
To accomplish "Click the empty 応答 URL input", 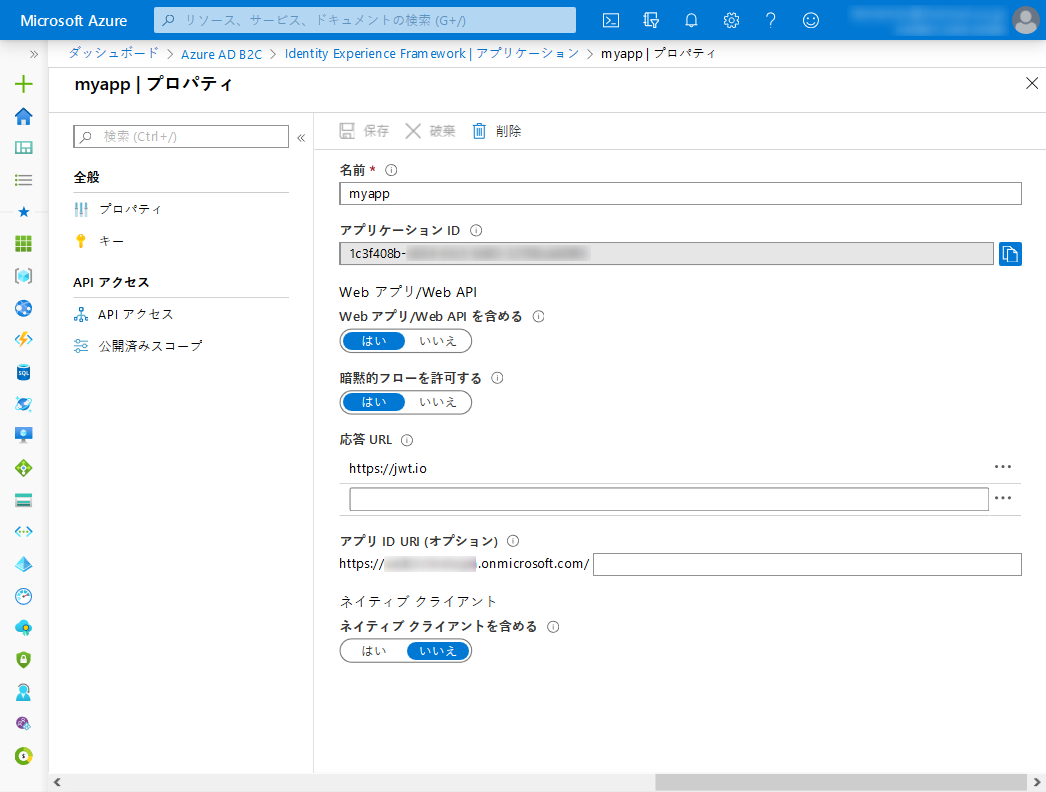I will pyautogui.click(x=668, y=499).
